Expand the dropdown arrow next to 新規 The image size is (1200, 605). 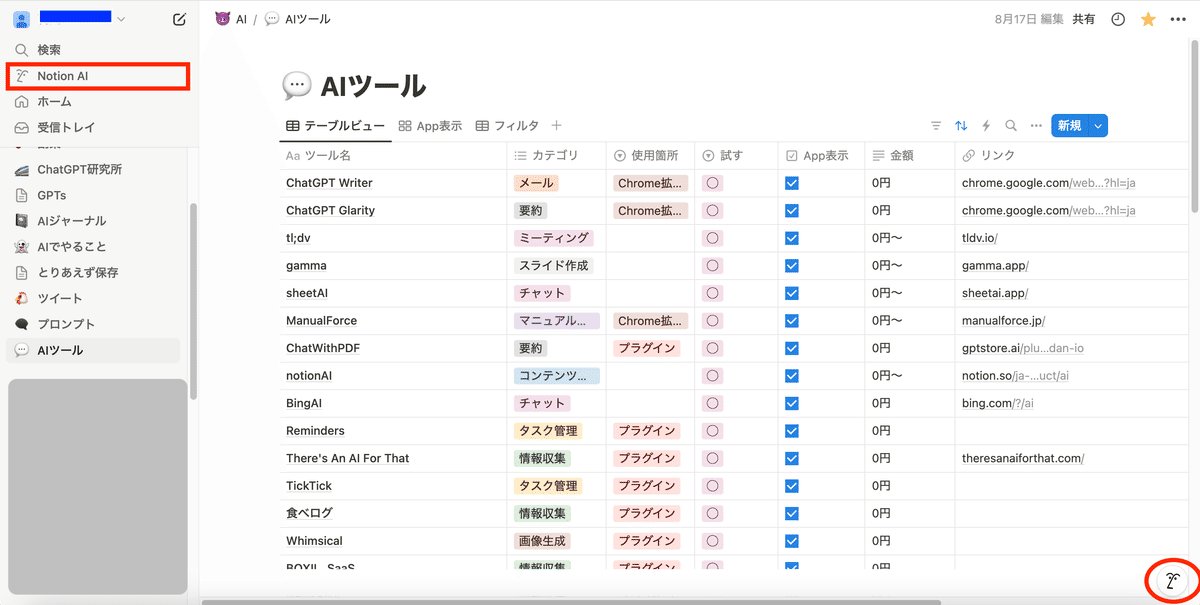1098,126
